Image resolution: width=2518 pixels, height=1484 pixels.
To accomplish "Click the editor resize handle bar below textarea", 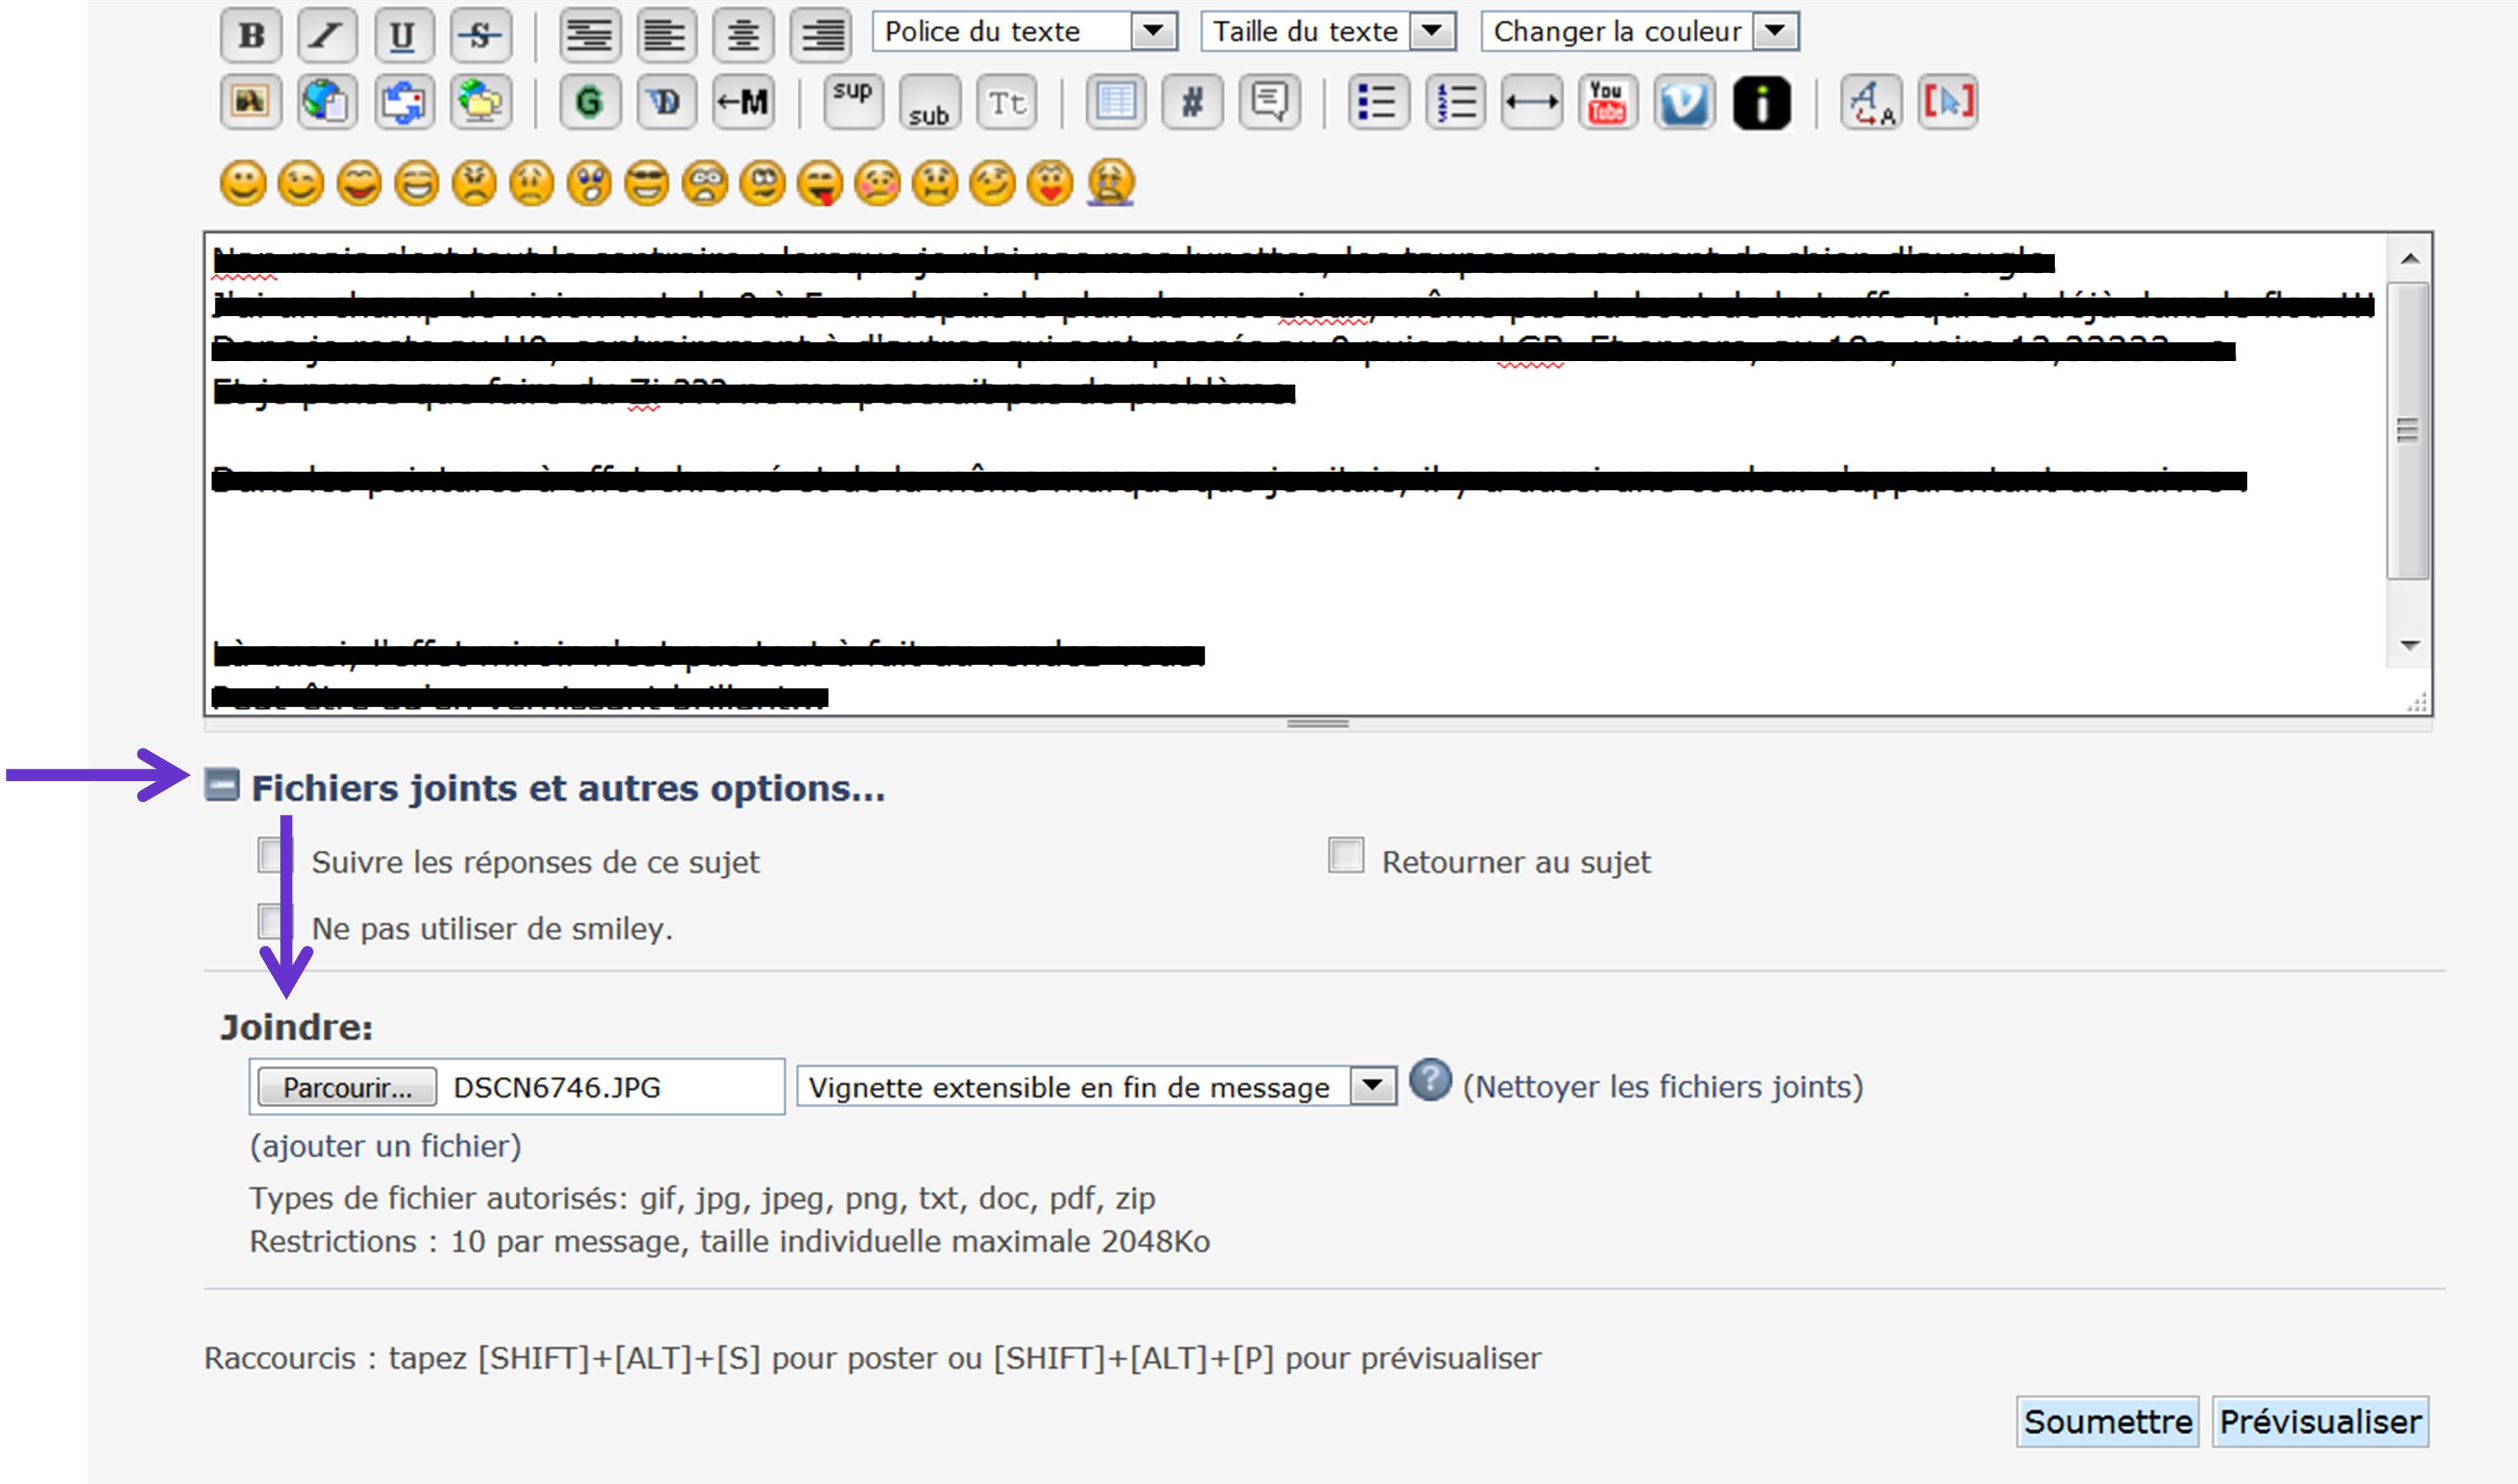I will click(x=1318, y=724).
